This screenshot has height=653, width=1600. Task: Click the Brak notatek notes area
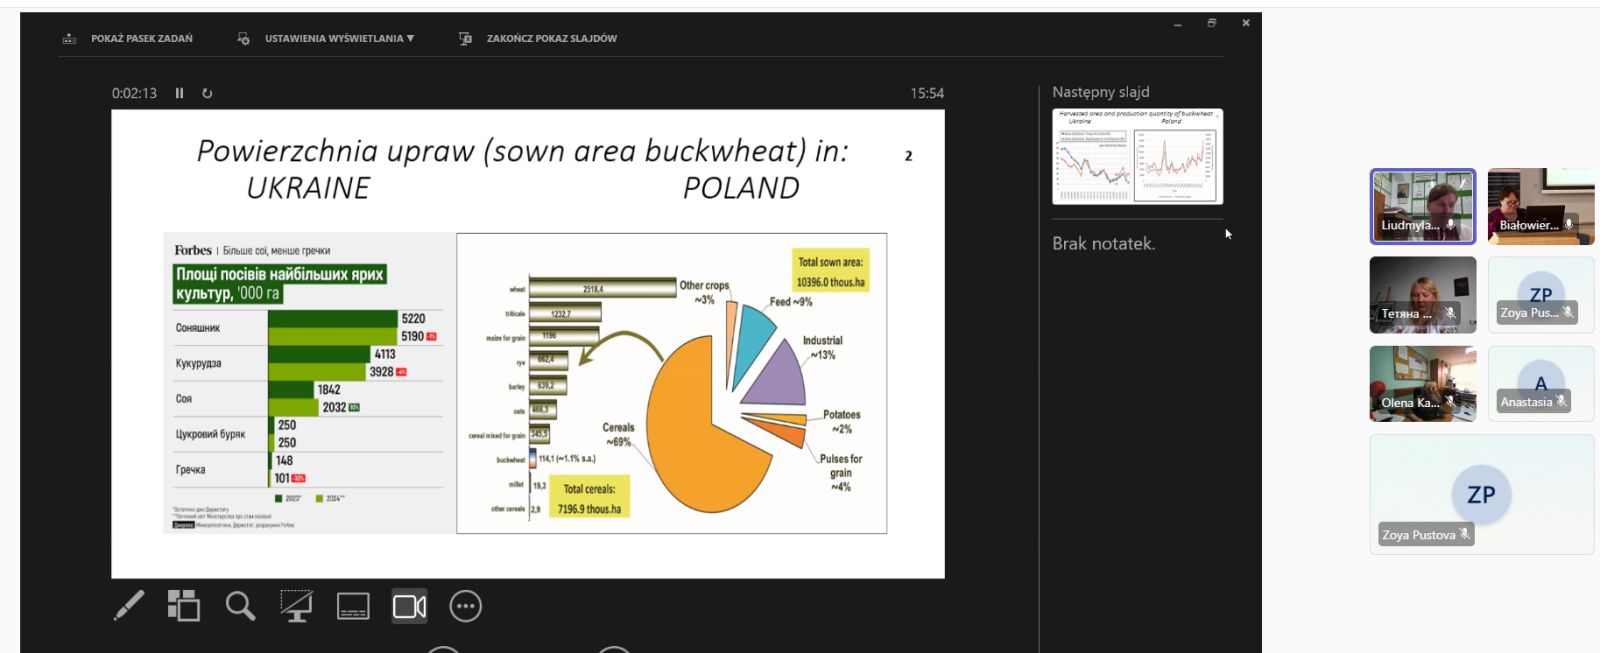1103,244
